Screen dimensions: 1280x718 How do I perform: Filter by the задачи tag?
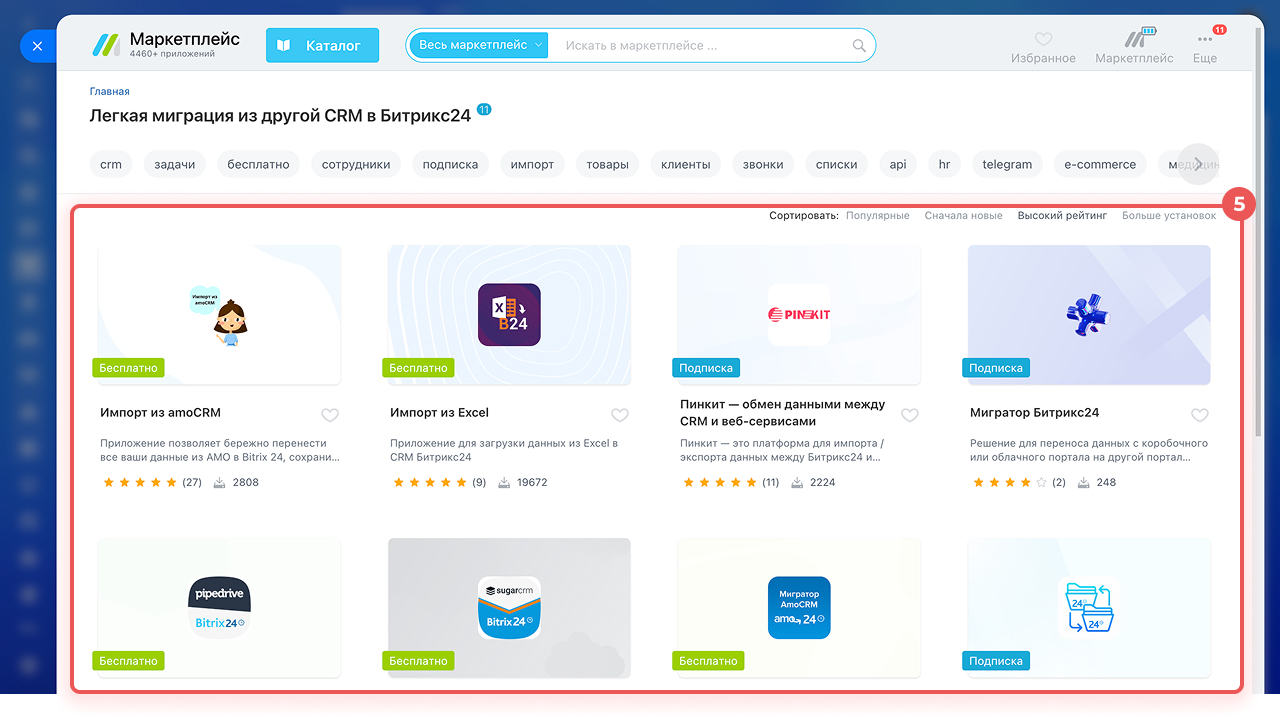click(x=175, y=164)
